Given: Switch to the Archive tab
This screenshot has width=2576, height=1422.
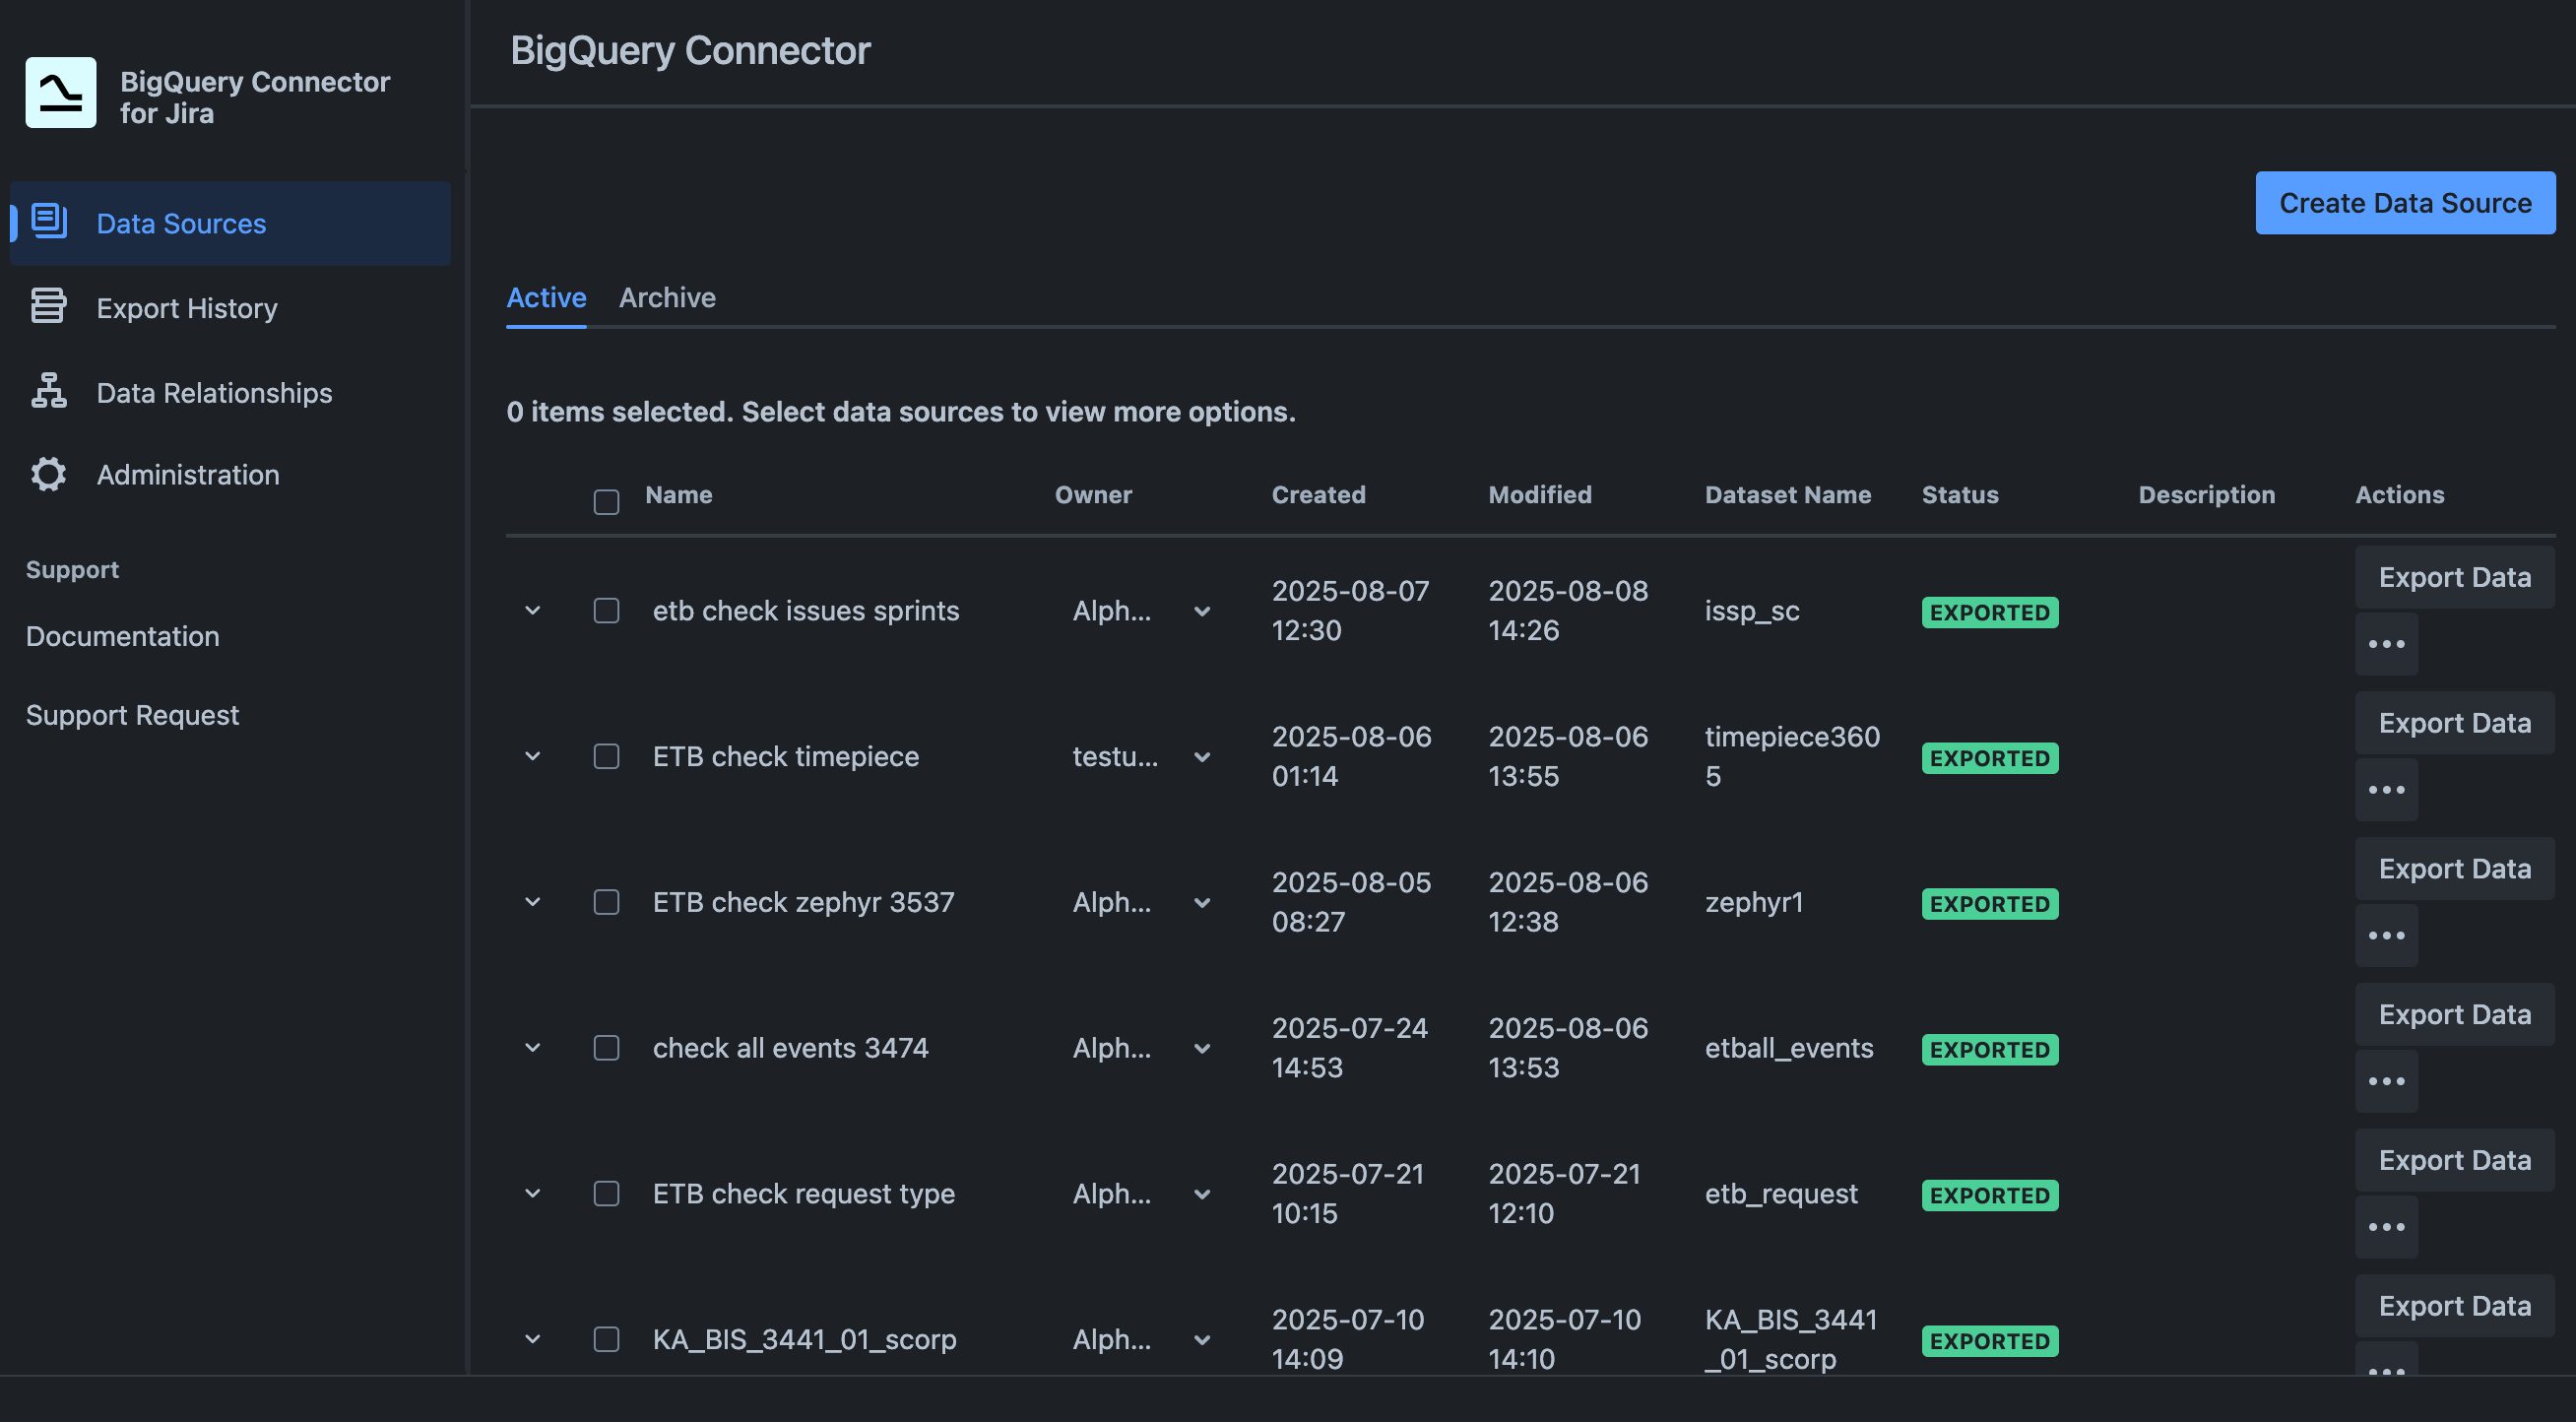Looking at the screenshot, I should tap(667, 297).
